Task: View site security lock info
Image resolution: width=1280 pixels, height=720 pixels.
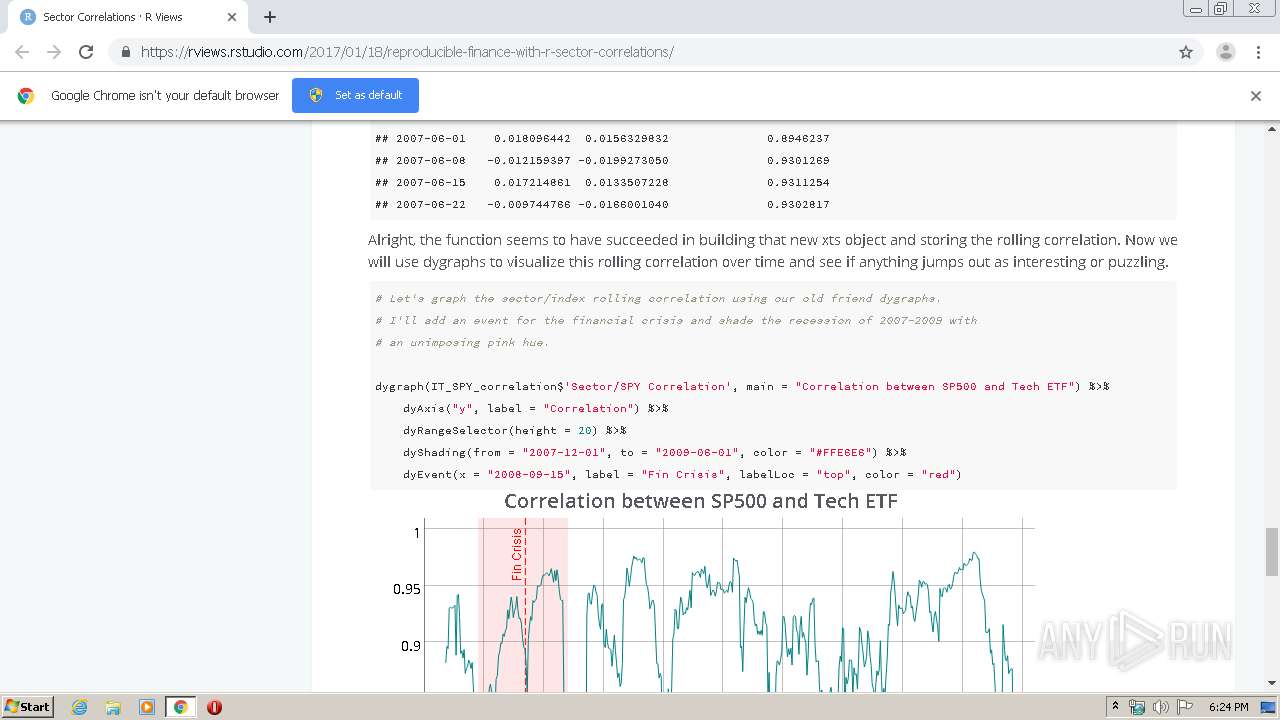Action: (125, 52)
